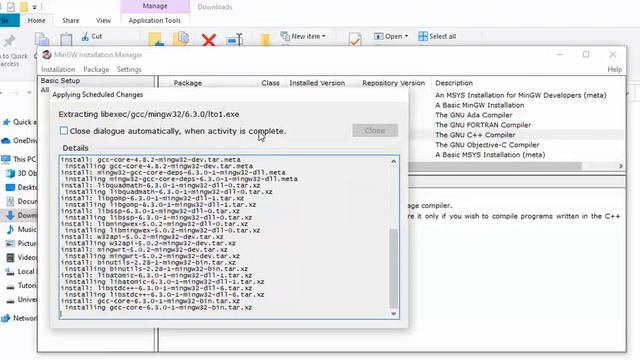Open Quick access in navigation pane
This screenshot has width=640, height=360.
(20, 122)
